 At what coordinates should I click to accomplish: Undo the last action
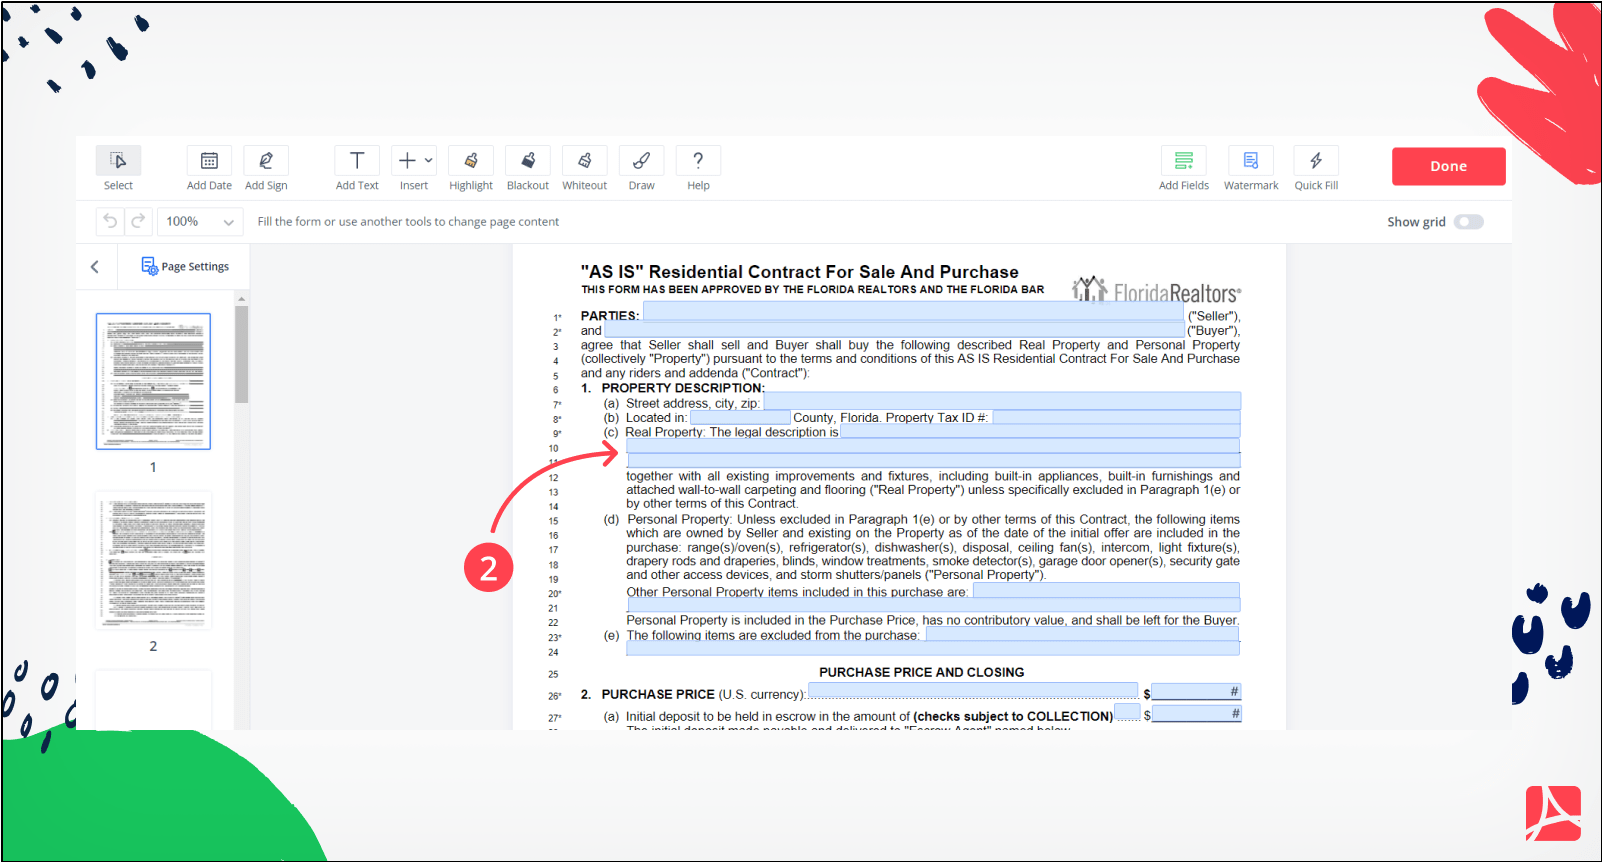pos(110,221)
